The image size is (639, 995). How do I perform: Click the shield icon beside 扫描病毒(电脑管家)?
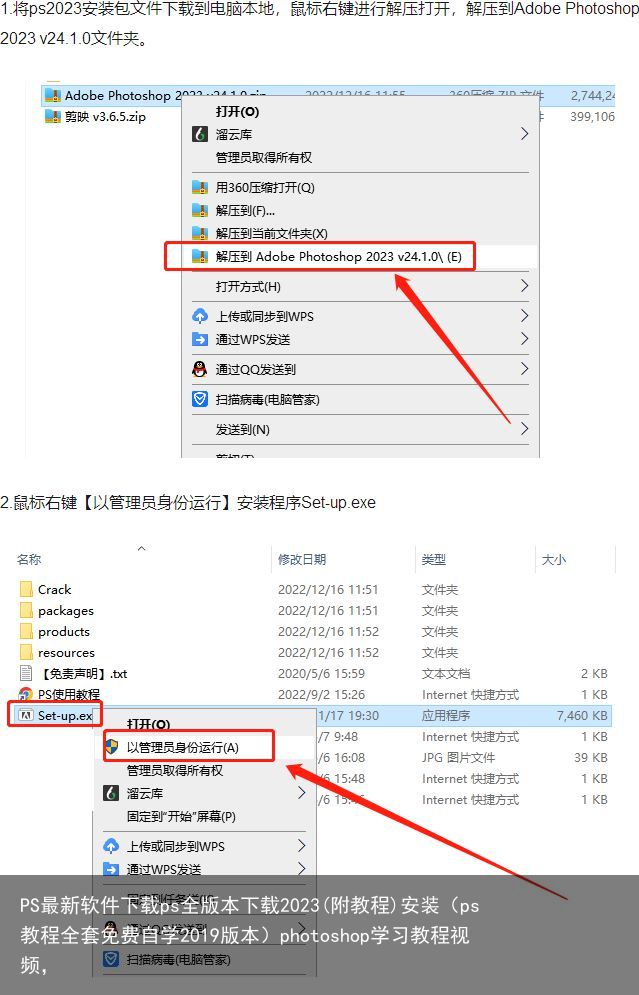click(x=200, y=399)
